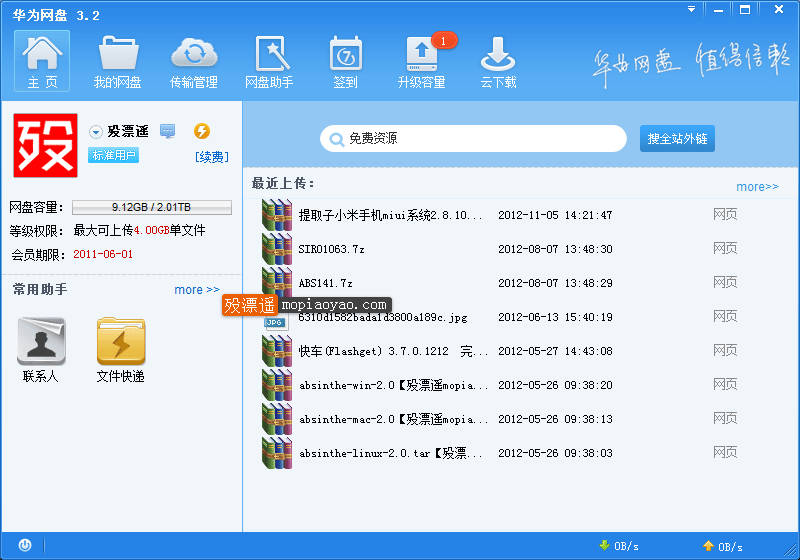Screen dimensions: 800x560
Task: Select file 提取子小米手机miui系统2.8.10...
Action: [x=390, y=215]
